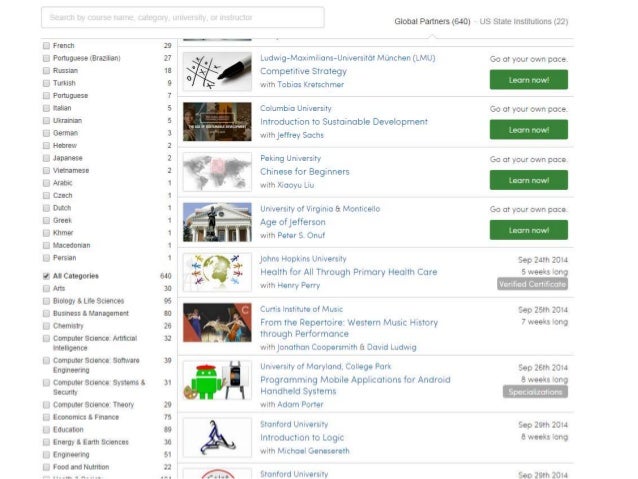
Task: Check the Russian language filter
Action: (46, 70)
